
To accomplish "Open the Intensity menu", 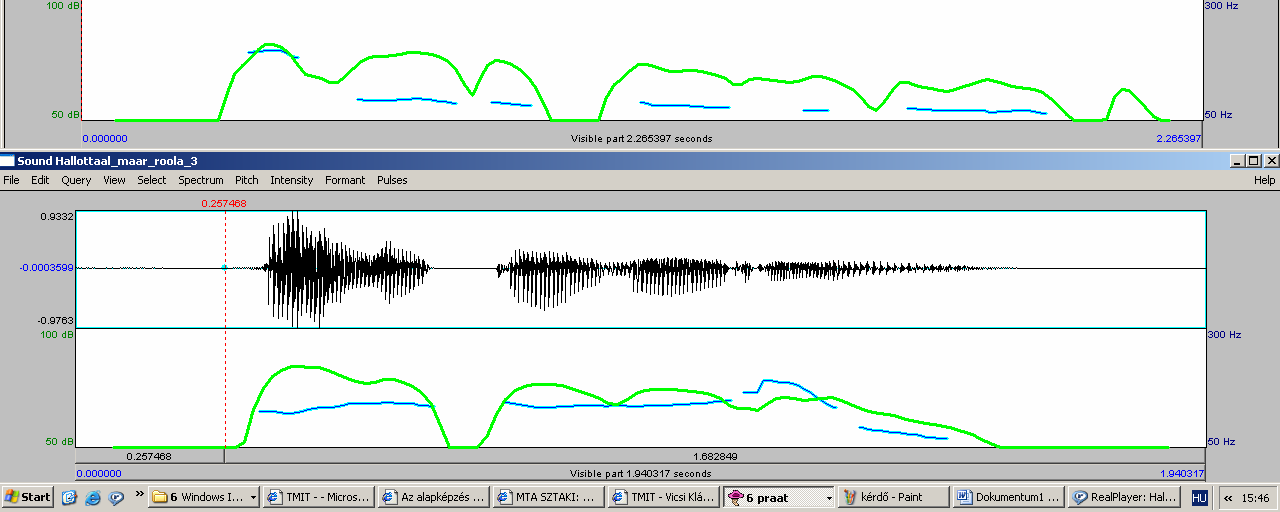I will pyautogui.click(x=291, y=180).
